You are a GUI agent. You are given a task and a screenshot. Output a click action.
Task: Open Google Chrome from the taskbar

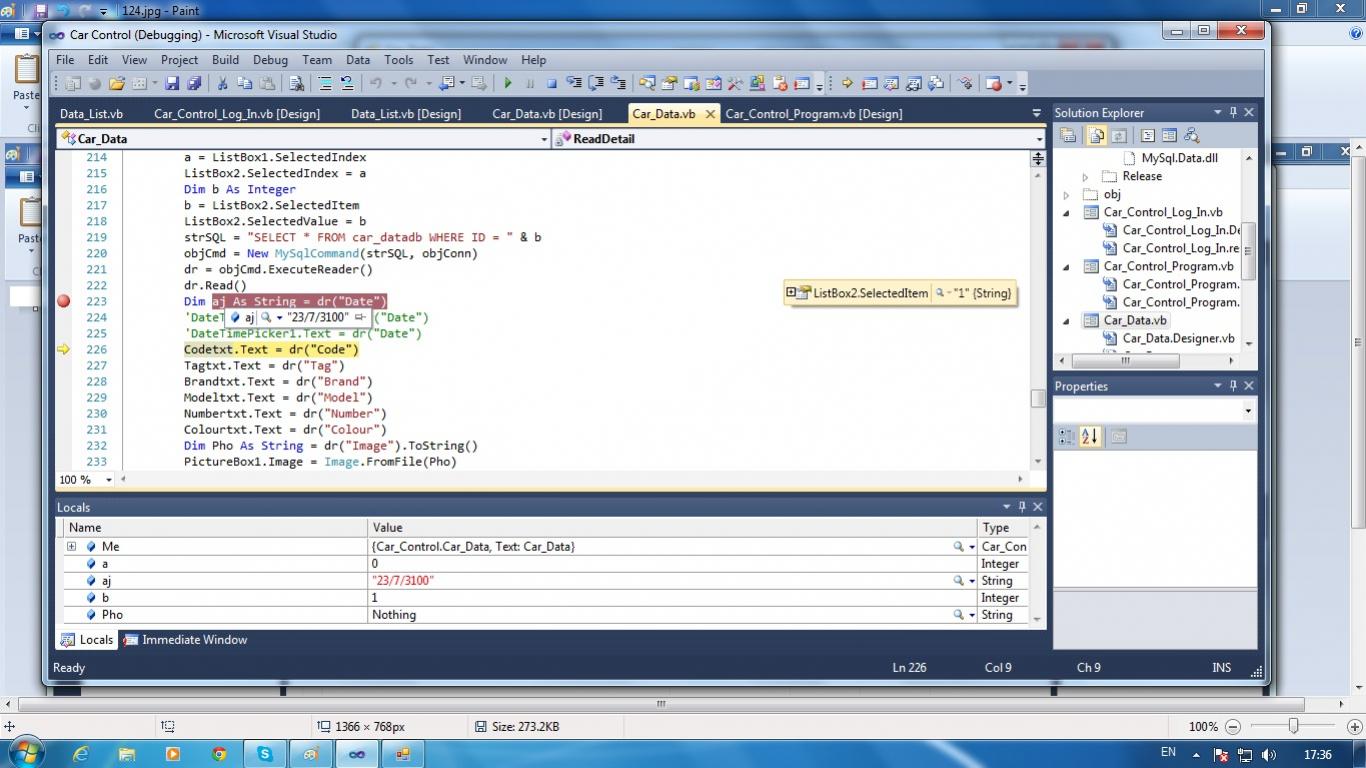(219, 754)
